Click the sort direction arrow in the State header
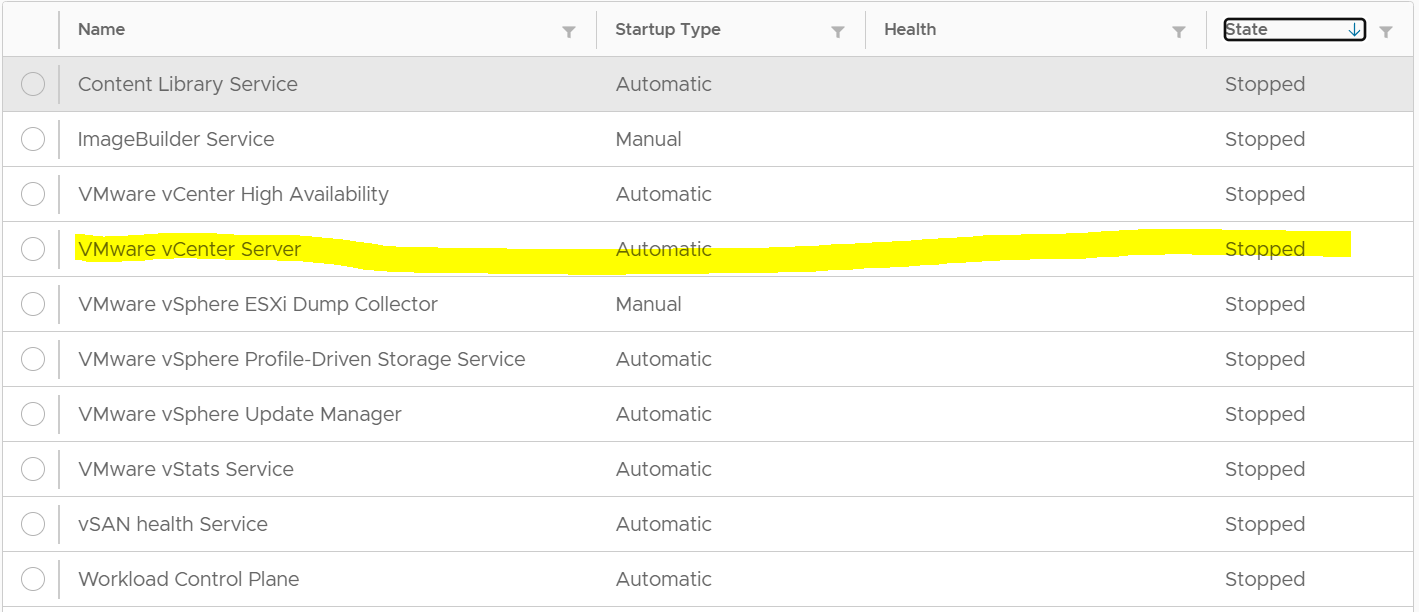The width and height of the screenshot is (1419, 612). (1352, 29)
